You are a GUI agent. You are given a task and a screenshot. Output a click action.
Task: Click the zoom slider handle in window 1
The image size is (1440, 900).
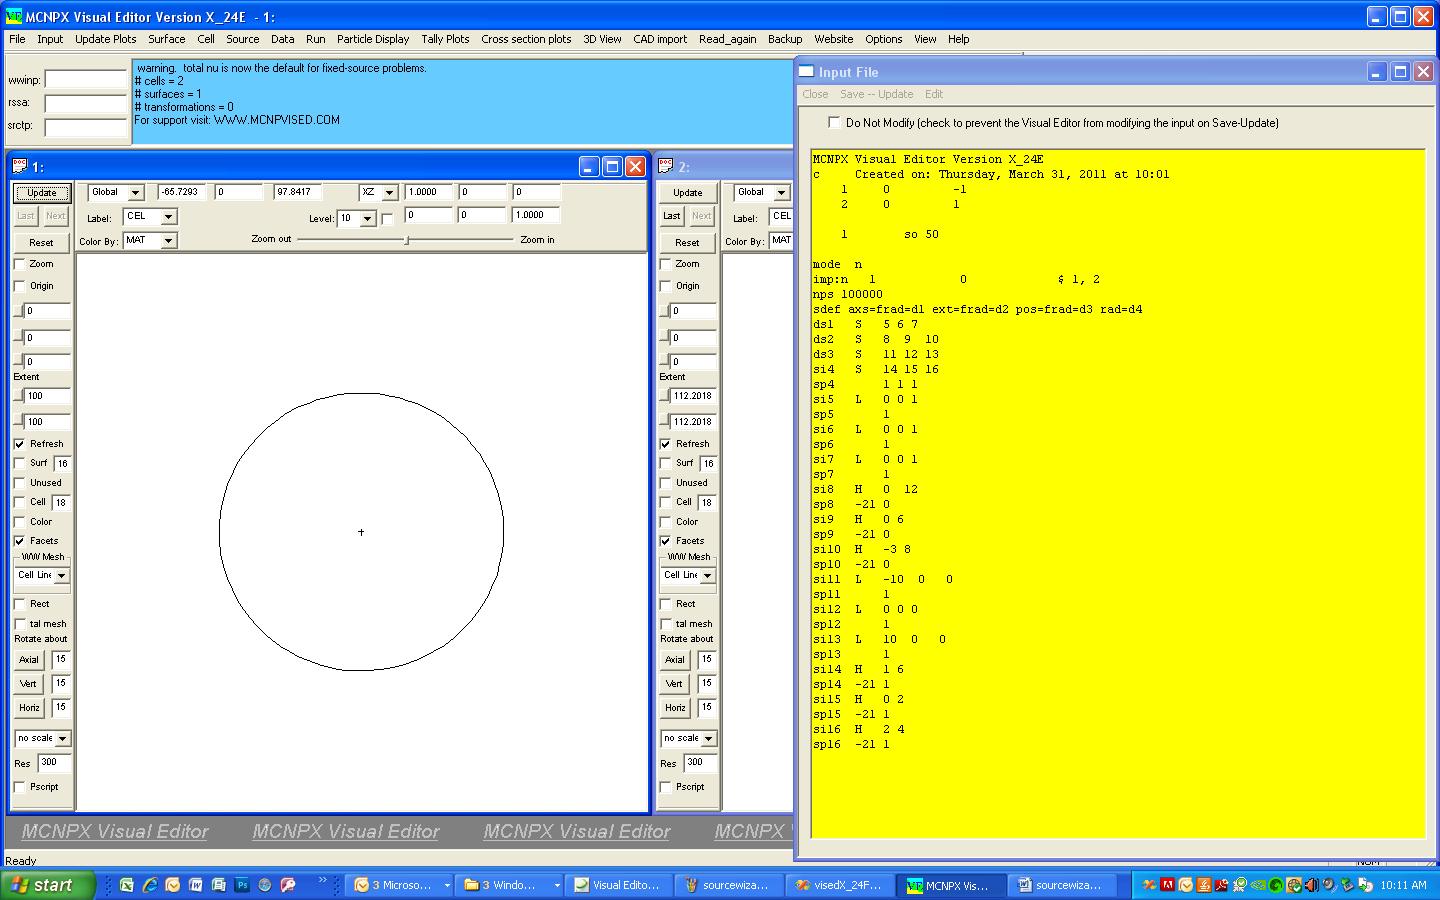406,240
